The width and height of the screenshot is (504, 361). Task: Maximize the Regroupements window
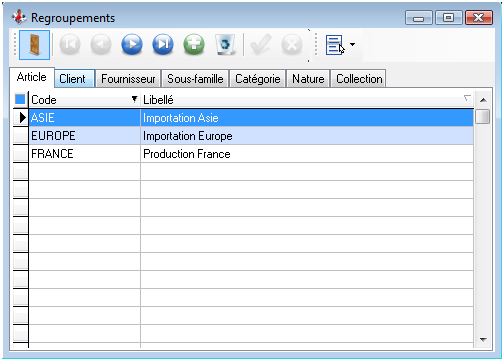(x=449, y=18)
